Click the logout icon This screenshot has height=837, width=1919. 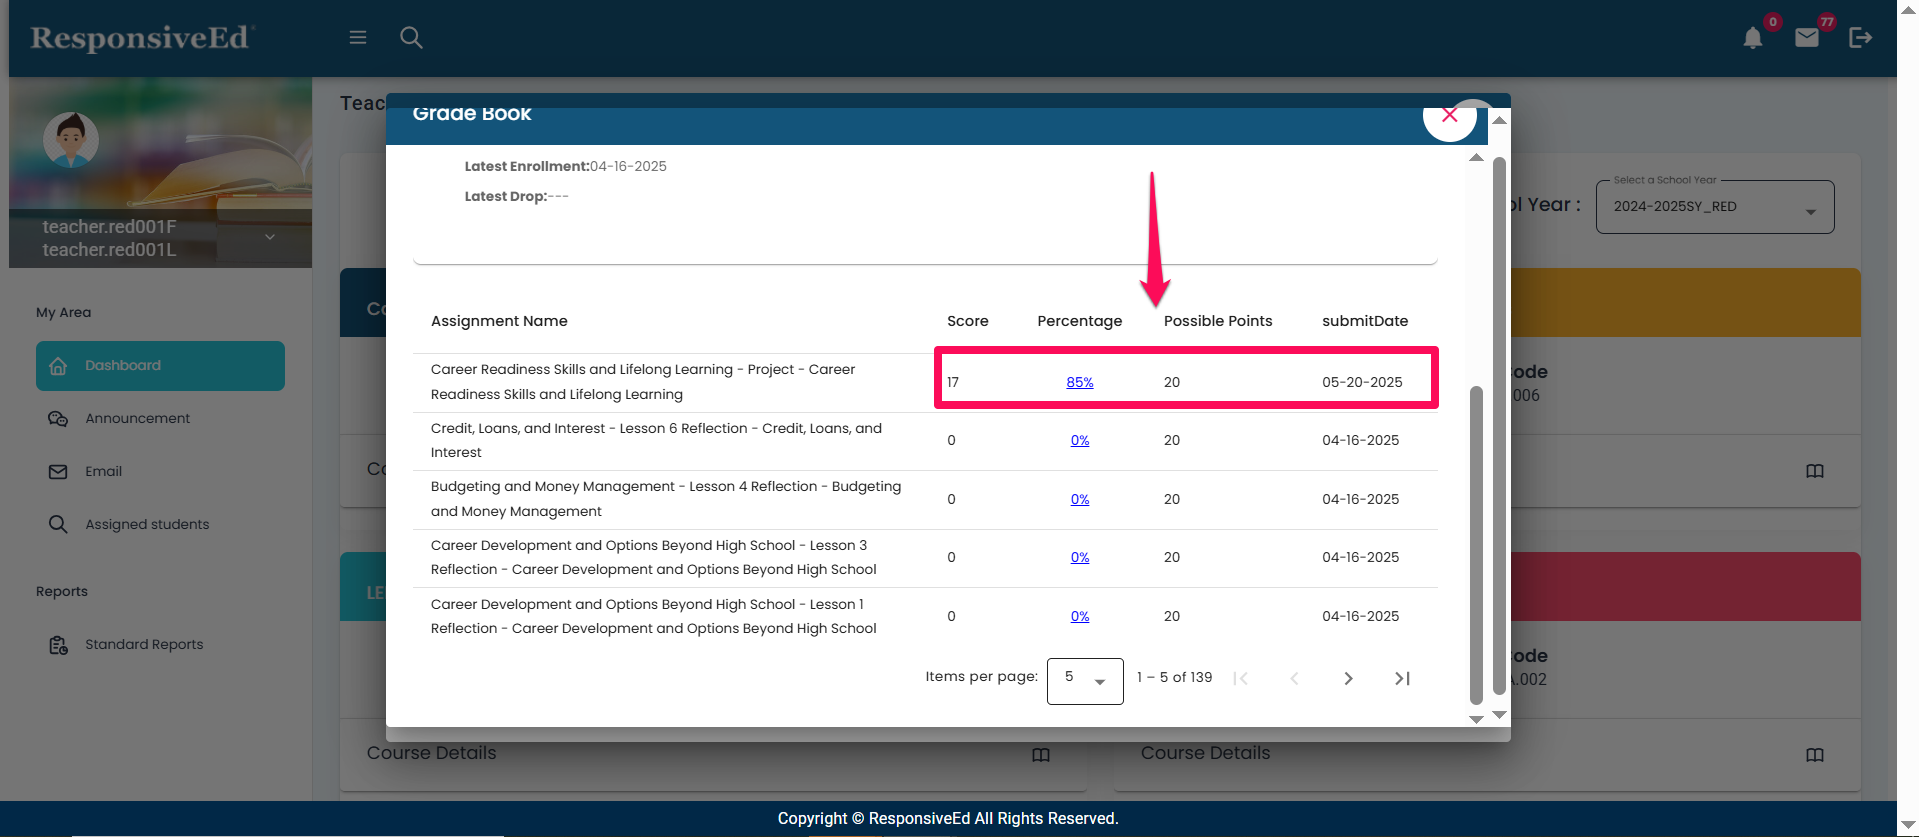[x=1860, y=38]
